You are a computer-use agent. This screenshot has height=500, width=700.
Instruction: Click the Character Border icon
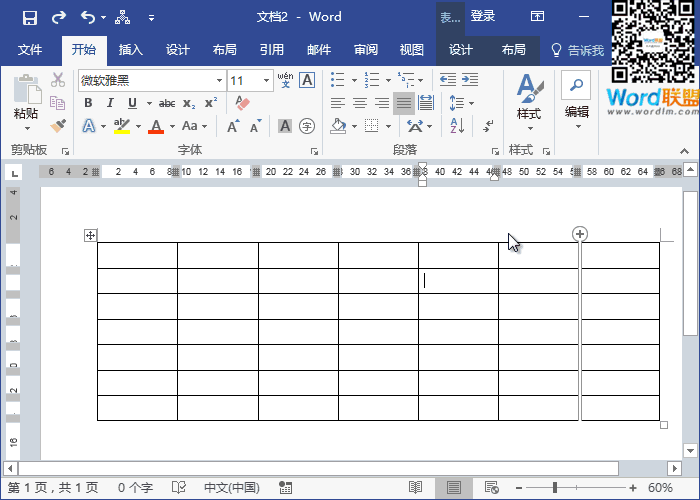pyautogui.click(x=307, y=80)
